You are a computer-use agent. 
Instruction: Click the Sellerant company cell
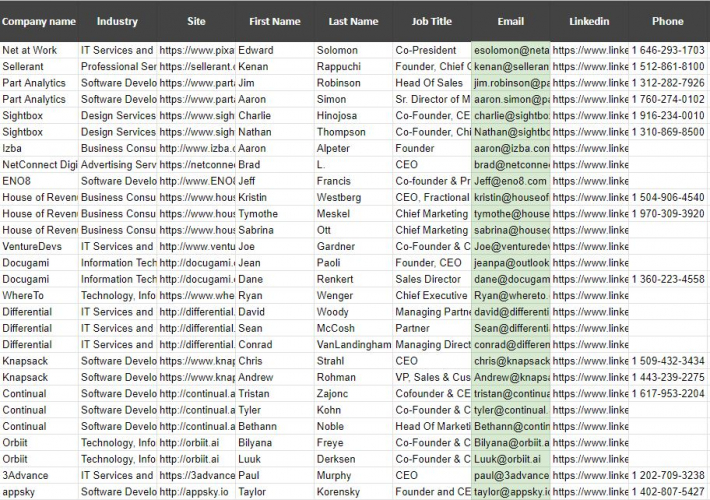39,67
